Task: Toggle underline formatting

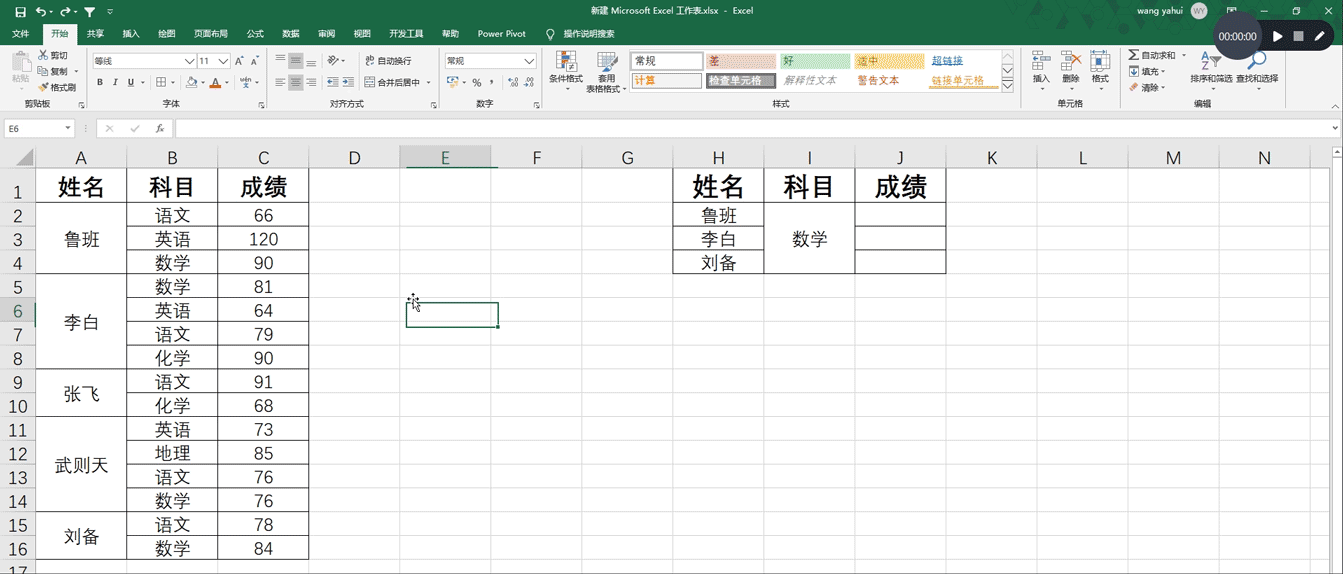Action: click(x=130, y=83)
